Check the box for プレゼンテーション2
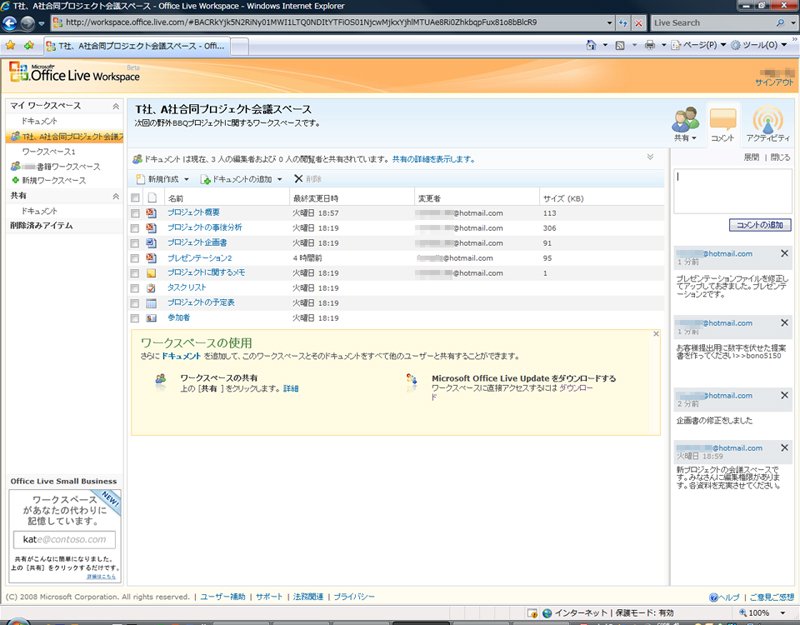800x625 pixels. point(135,258)
